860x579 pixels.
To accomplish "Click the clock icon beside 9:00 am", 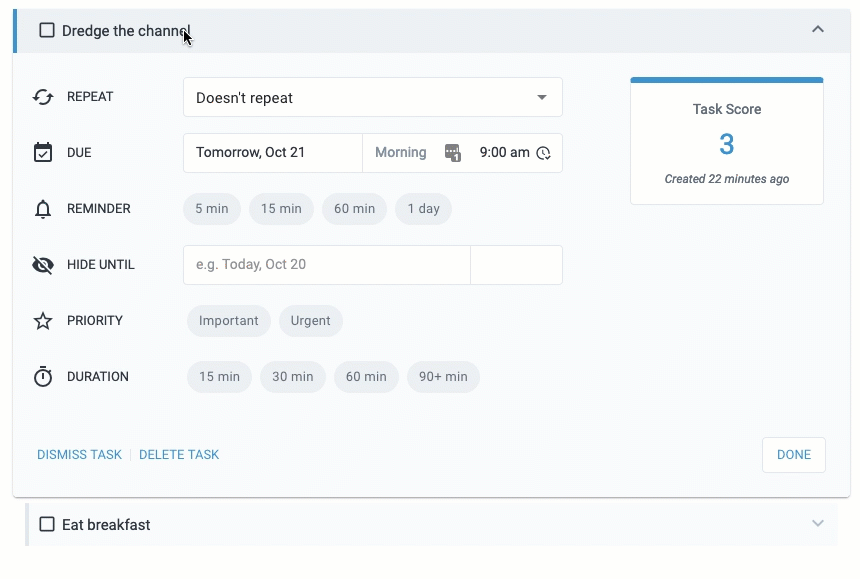I will click(x=543, y=153).
